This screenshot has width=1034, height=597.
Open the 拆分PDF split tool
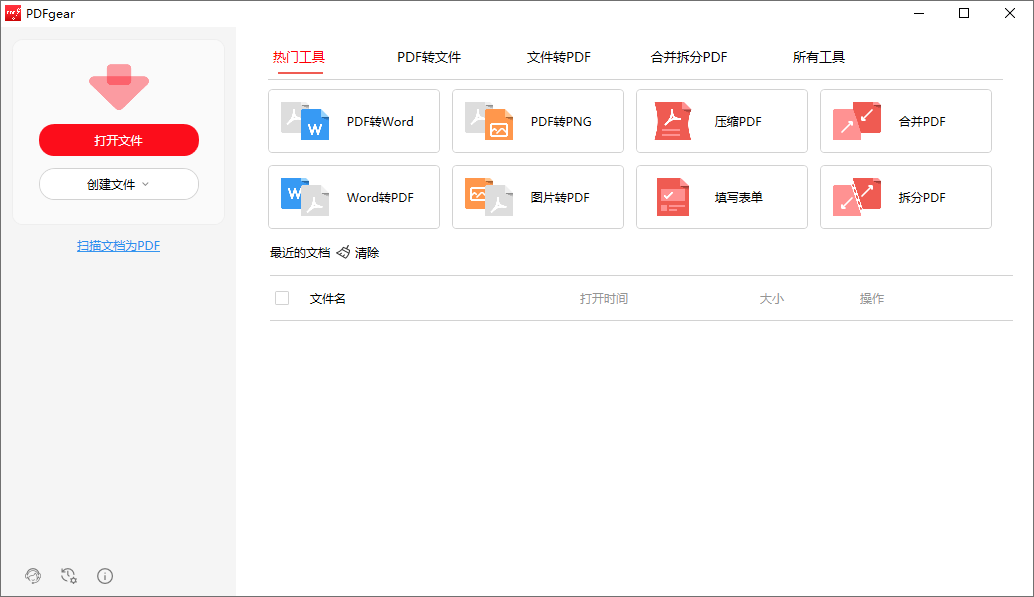tap(905, 197)
